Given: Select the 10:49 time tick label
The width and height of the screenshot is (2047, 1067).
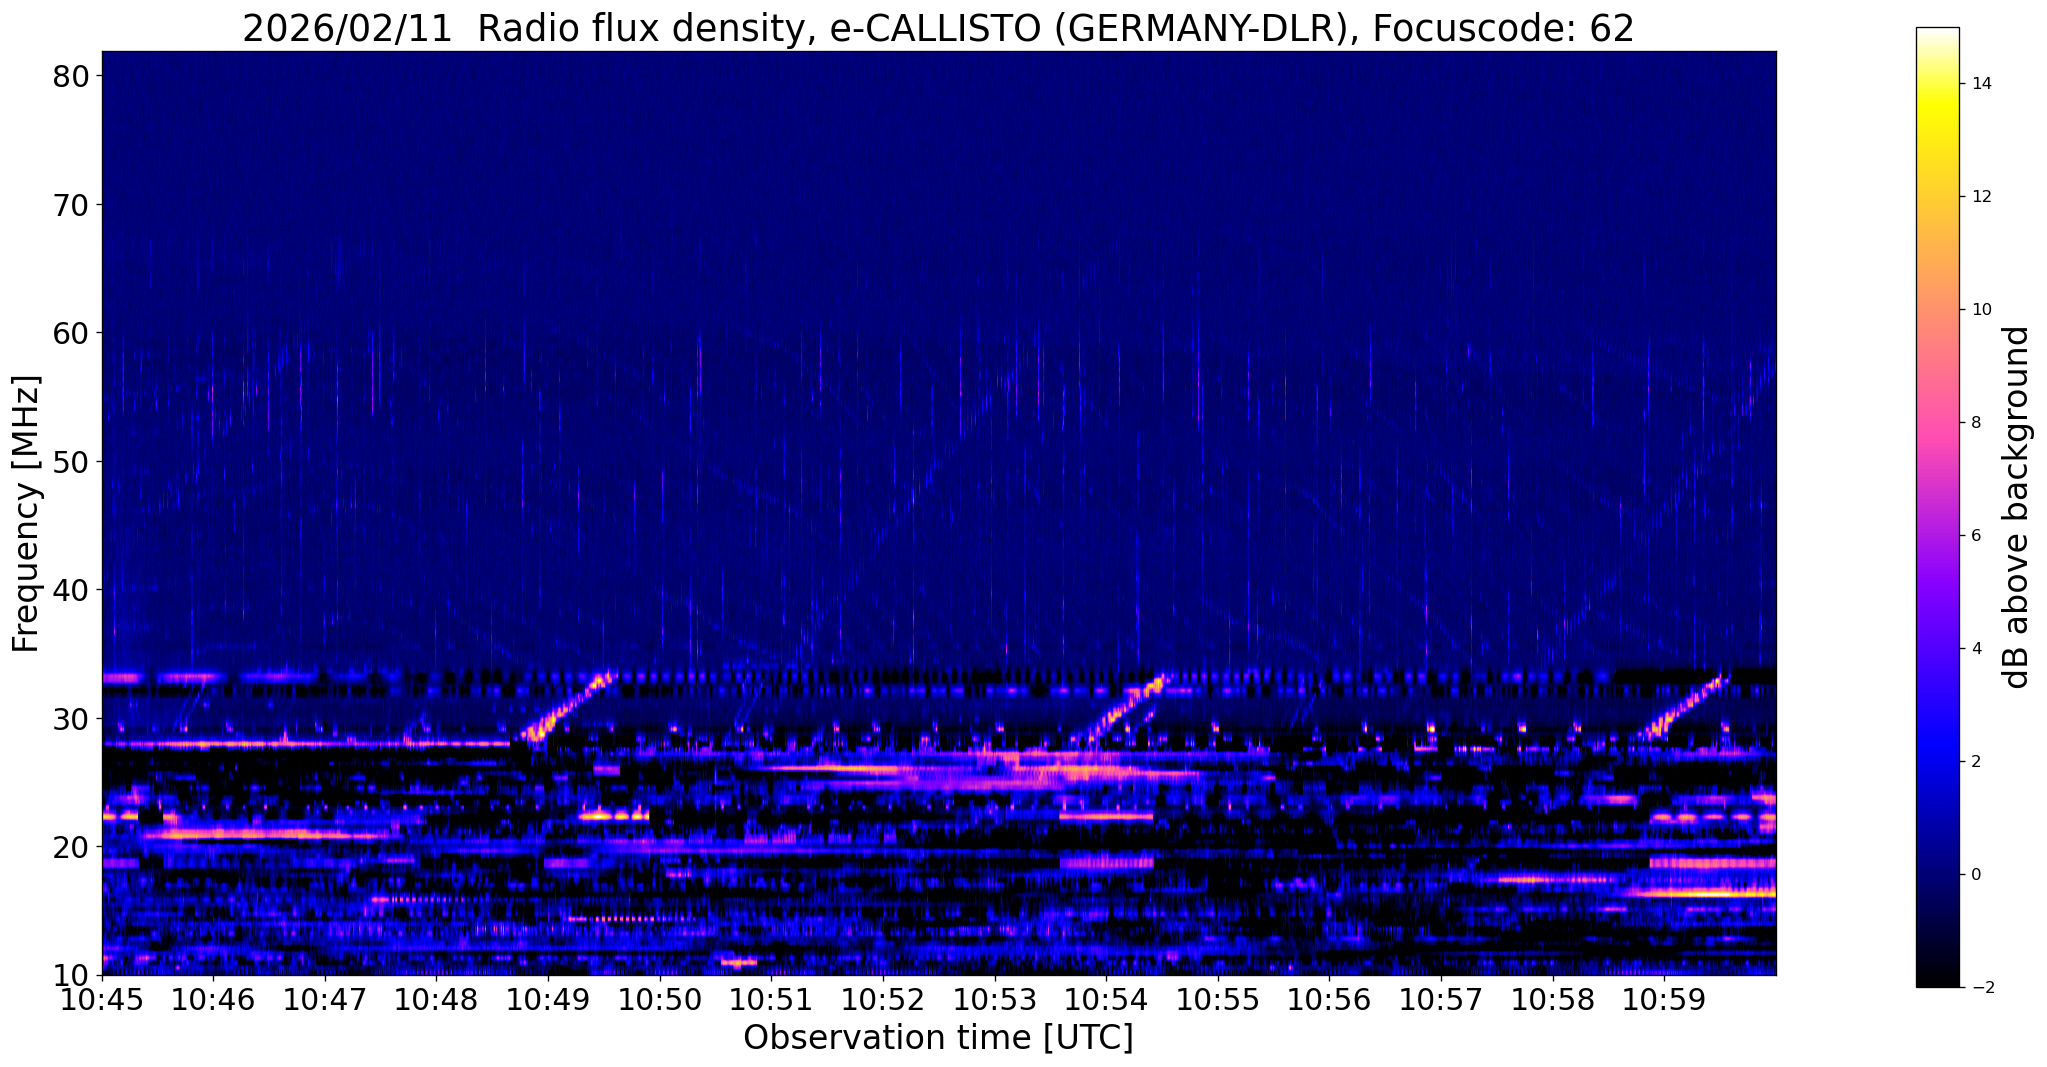Looking at the screenshot, I should point(548,999).
